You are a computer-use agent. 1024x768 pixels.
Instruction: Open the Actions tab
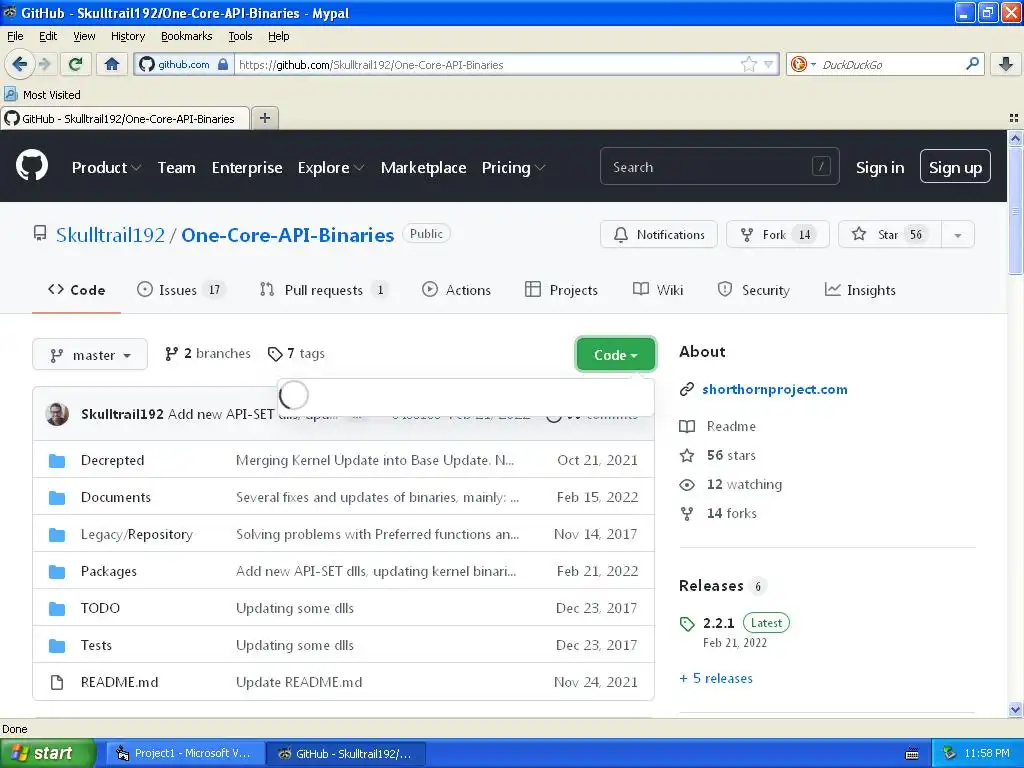click(x=456, y=290)
